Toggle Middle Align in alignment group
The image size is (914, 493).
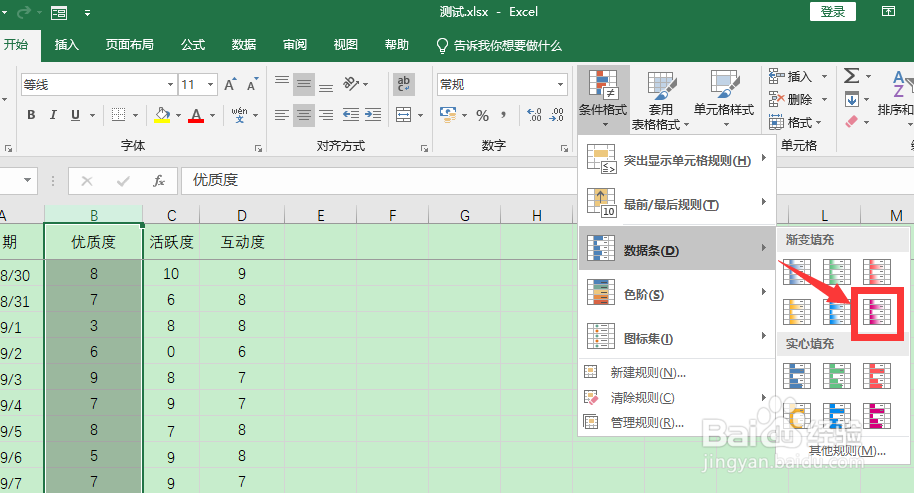pos(304,84)
